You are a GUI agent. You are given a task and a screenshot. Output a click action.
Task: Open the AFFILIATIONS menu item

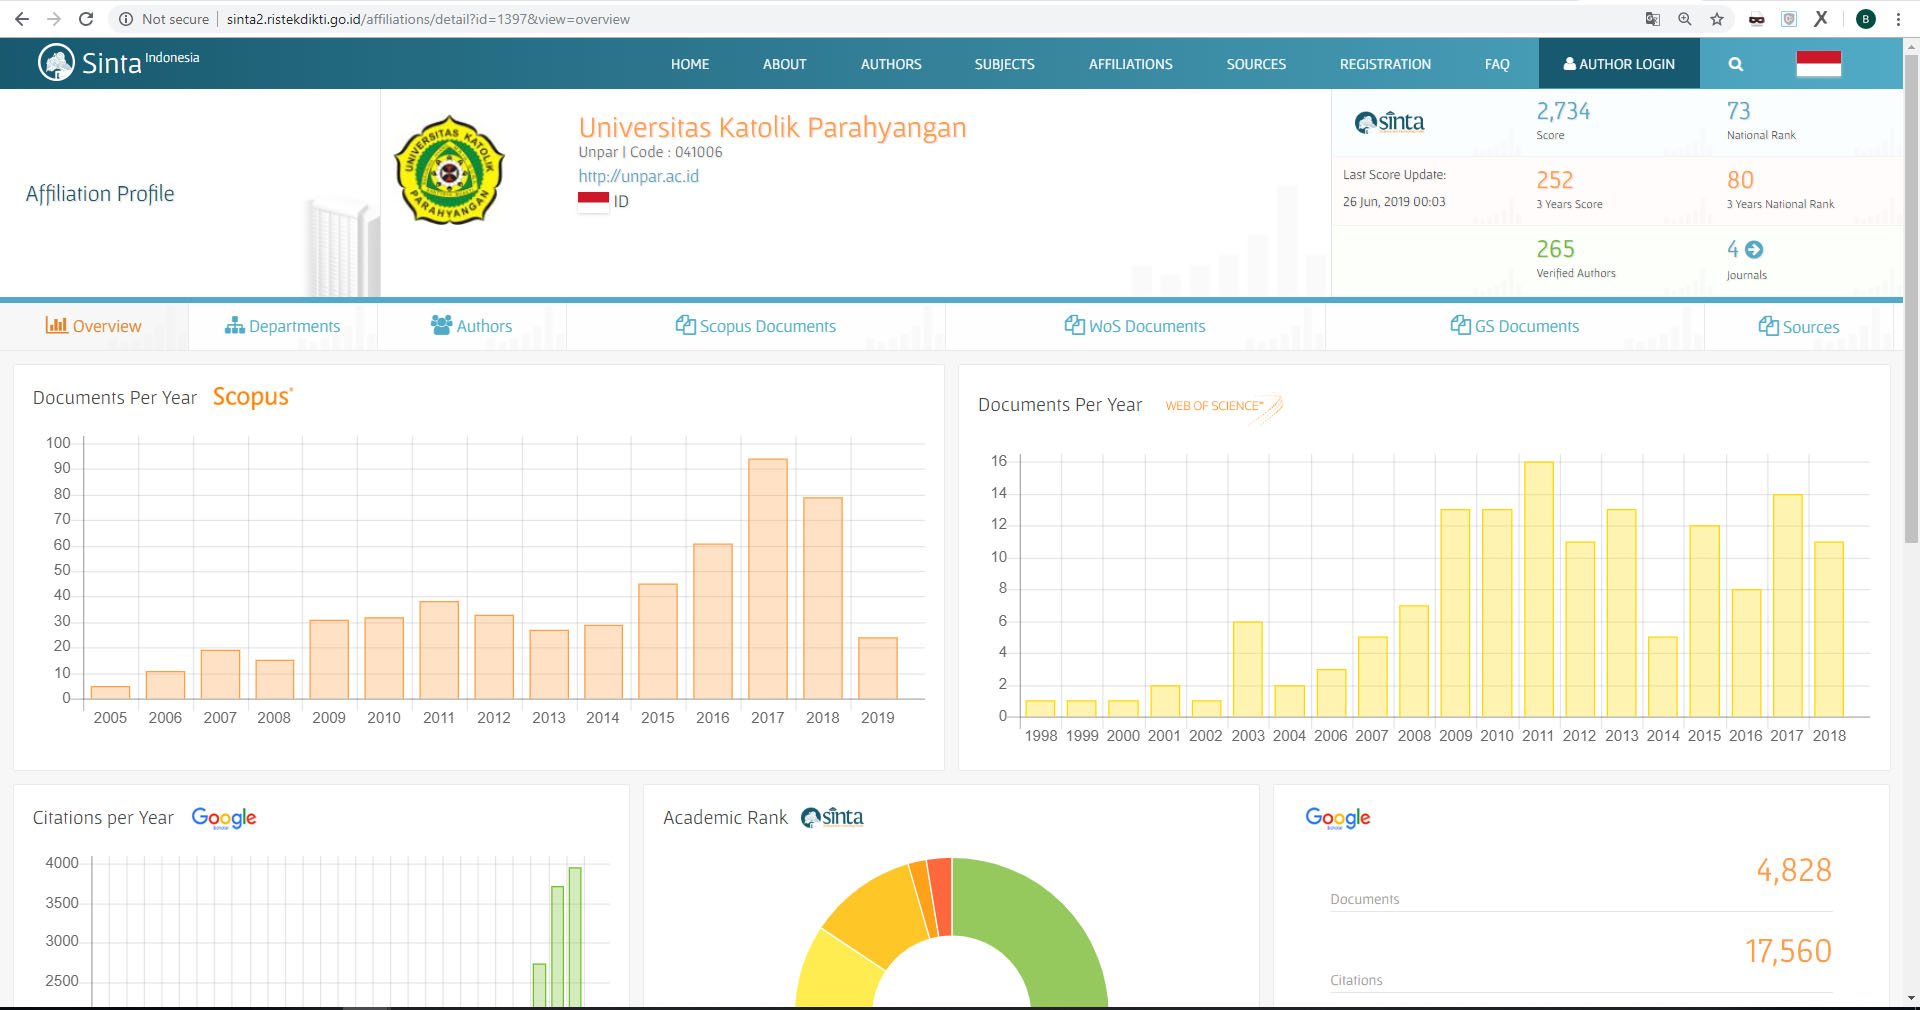[x=1130, y=64]
